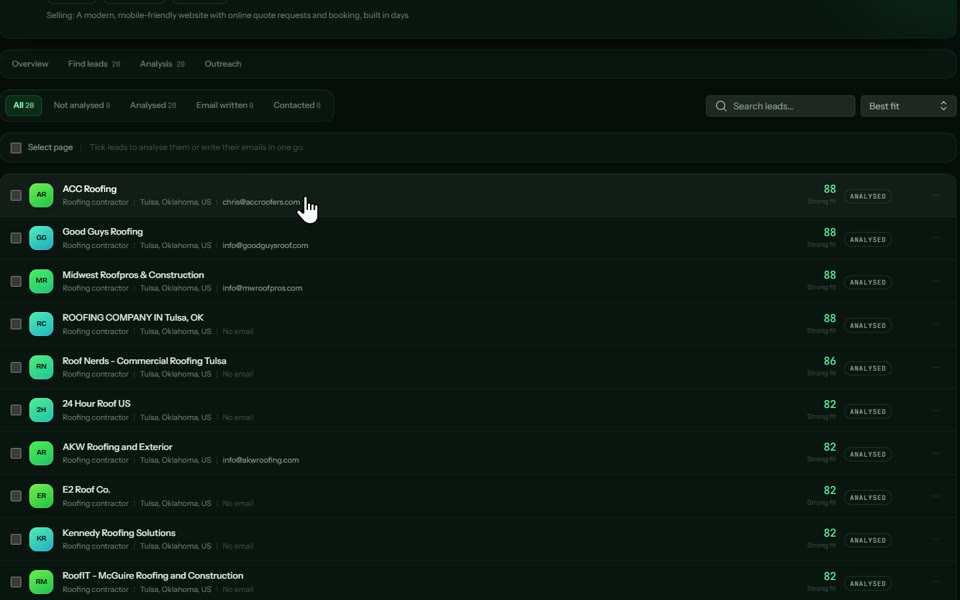Open the ACC Roofing lead name
This screenshot has height=600, width=960.
89,189
